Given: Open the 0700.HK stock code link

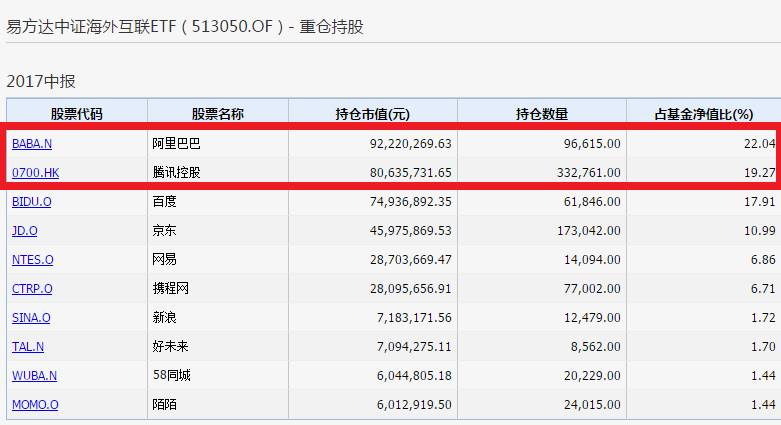Looking at the screenshot, I should coord(35,173).
